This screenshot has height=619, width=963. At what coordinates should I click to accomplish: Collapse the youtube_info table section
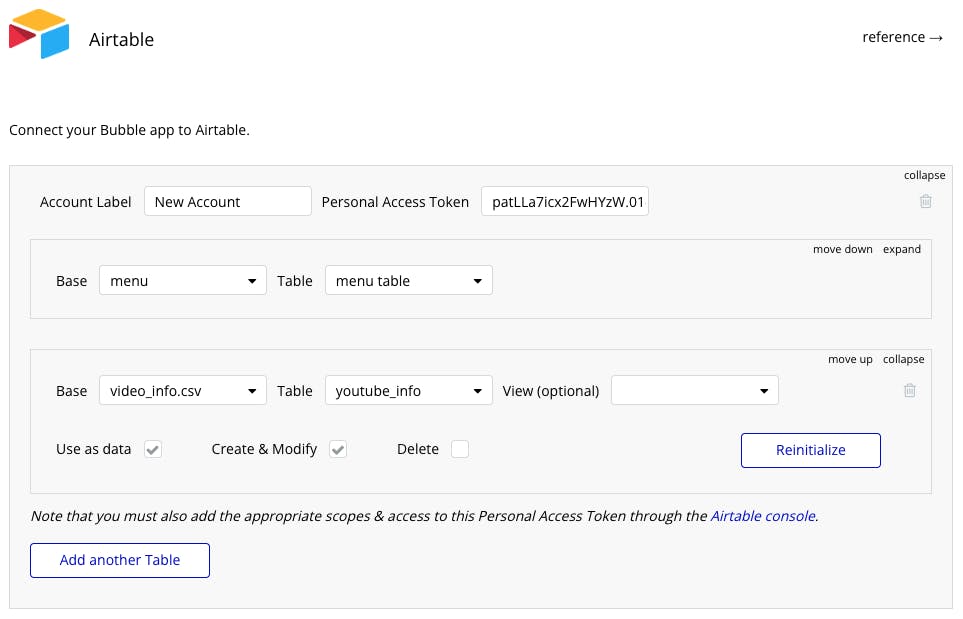click(x=903, y=359)
